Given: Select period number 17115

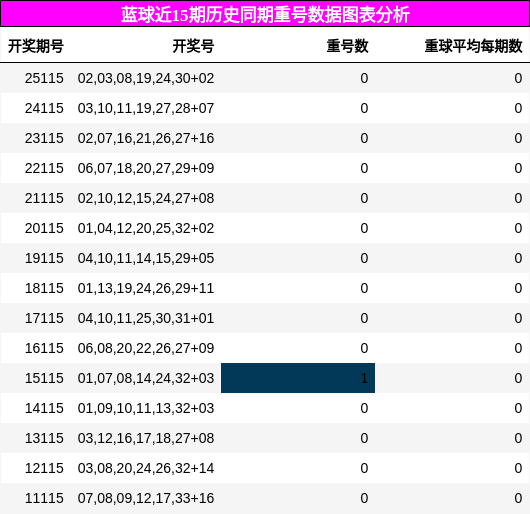Looking at the screenshot, I should click(x=44, y=318).
